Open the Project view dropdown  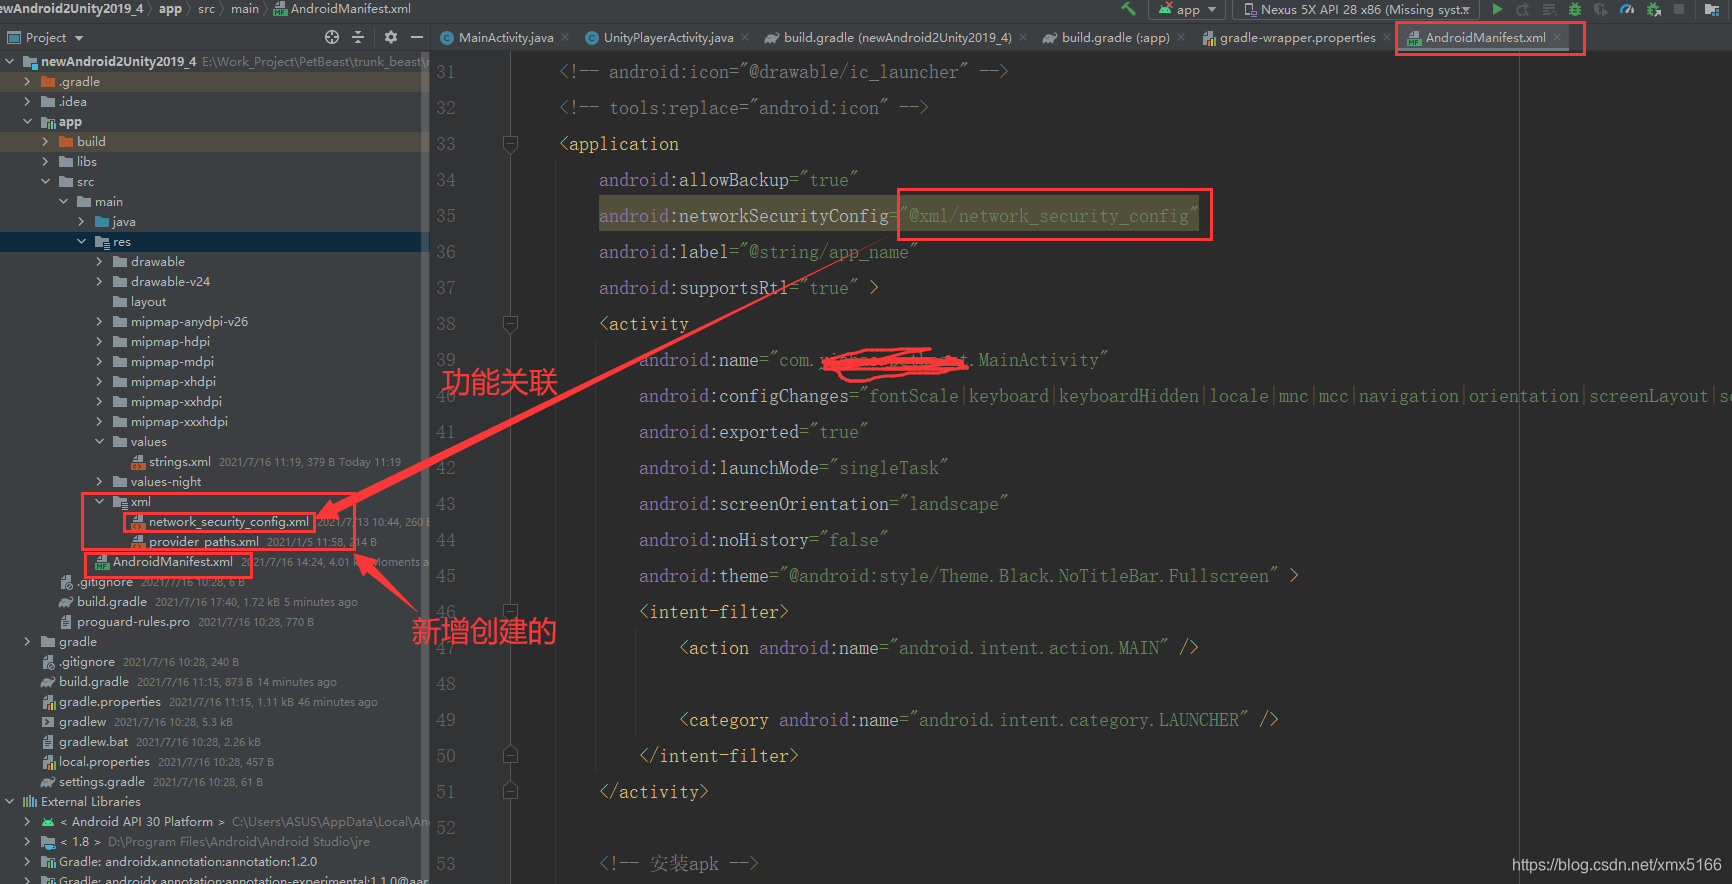tap(46, 37)
